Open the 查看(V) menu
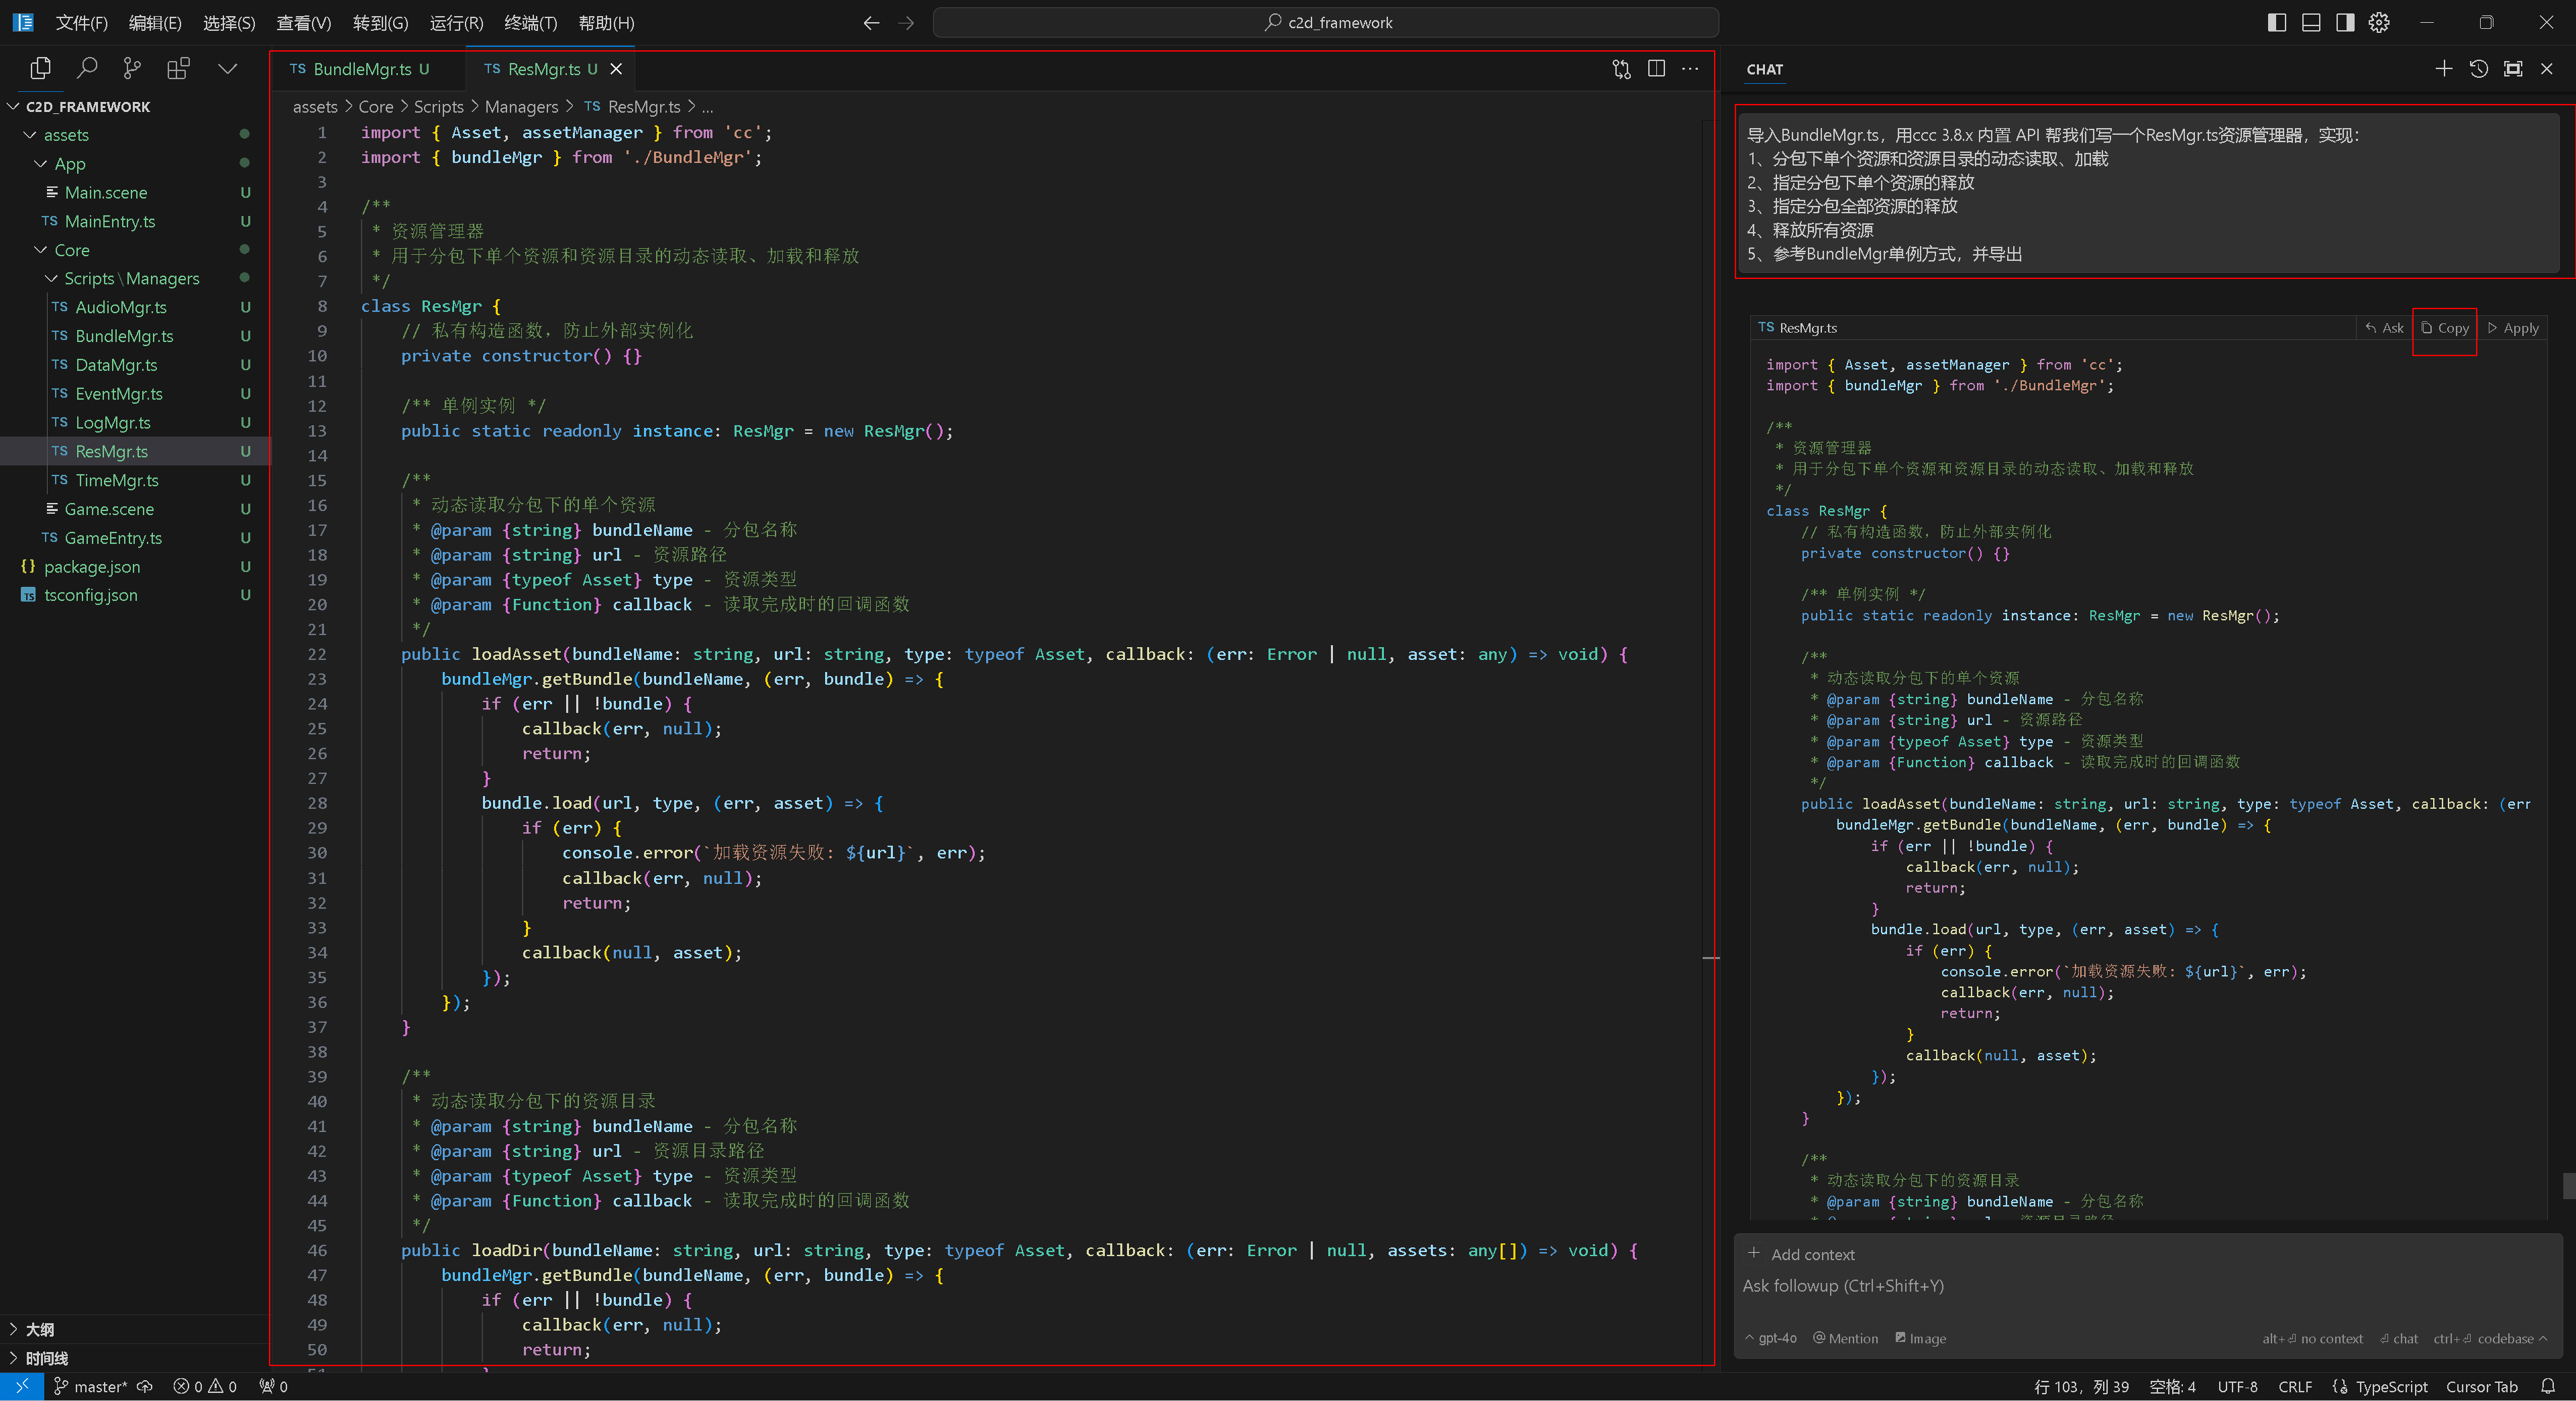The height and width of the screenshot is (1401, 2576). (304, 22)
